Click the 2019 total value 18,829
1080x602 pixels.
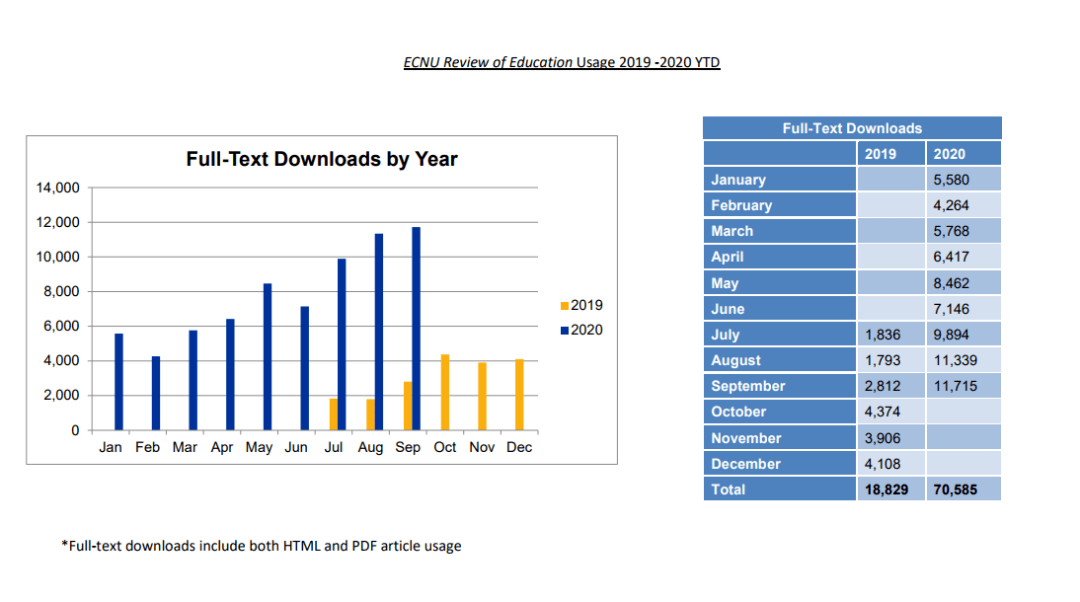pyautogui.click(x=886, y=490)
